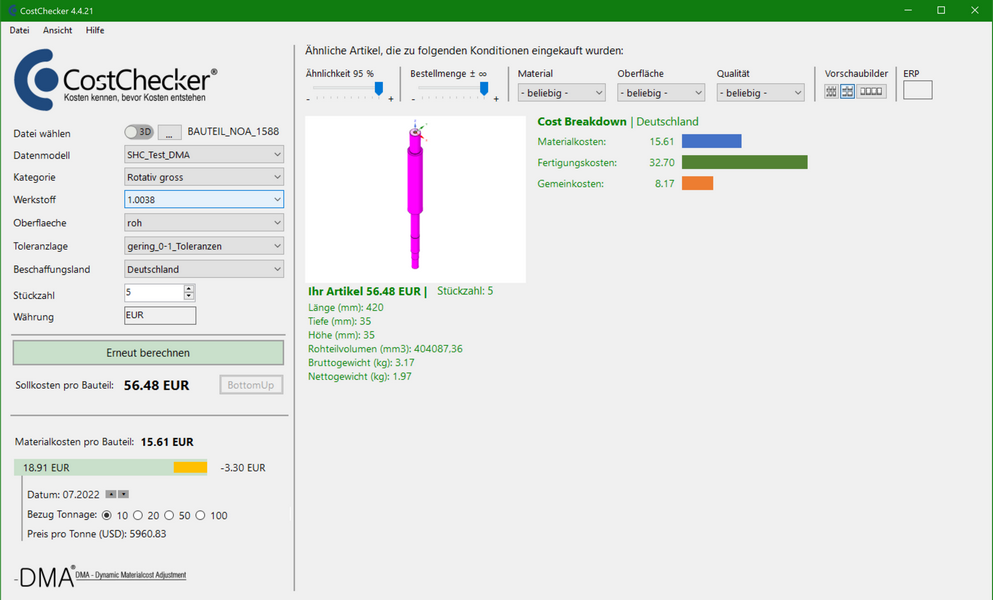Click the orange Gemeinkosten bar
The image size is (993, 600).
tap(697, 183)
